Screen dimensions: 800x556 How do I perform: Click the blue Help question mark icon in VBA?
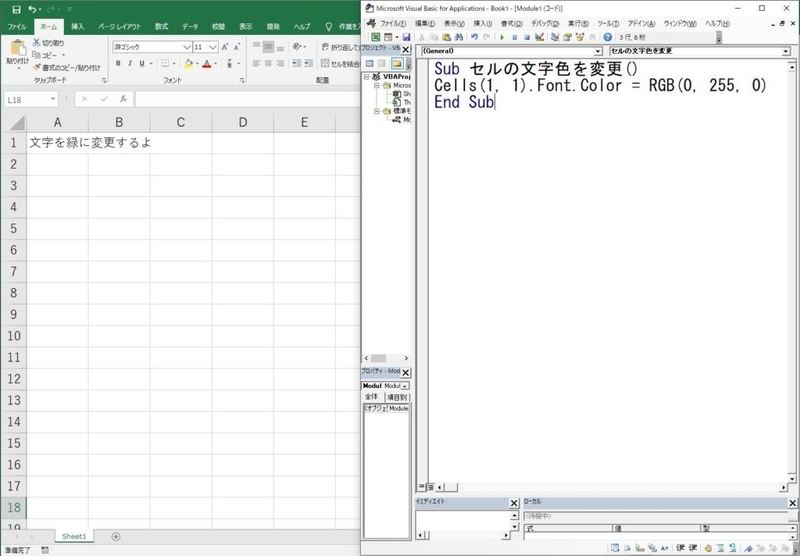click(608, 37)
